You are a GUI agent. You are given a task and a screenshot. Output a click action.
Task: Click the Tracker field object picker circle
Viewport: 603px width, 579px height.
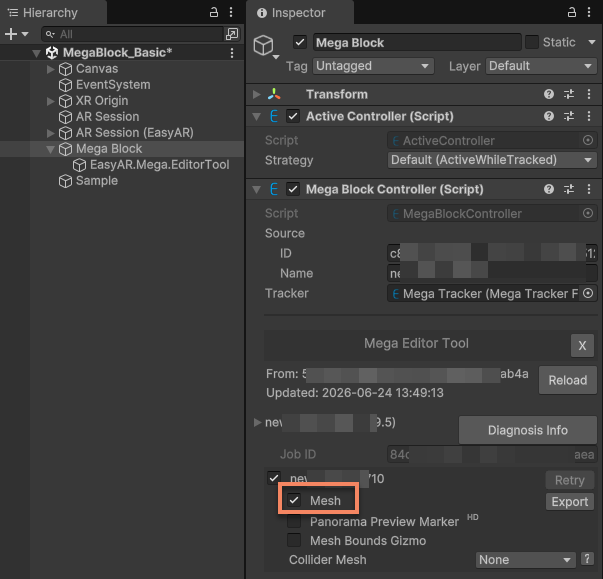588,293
